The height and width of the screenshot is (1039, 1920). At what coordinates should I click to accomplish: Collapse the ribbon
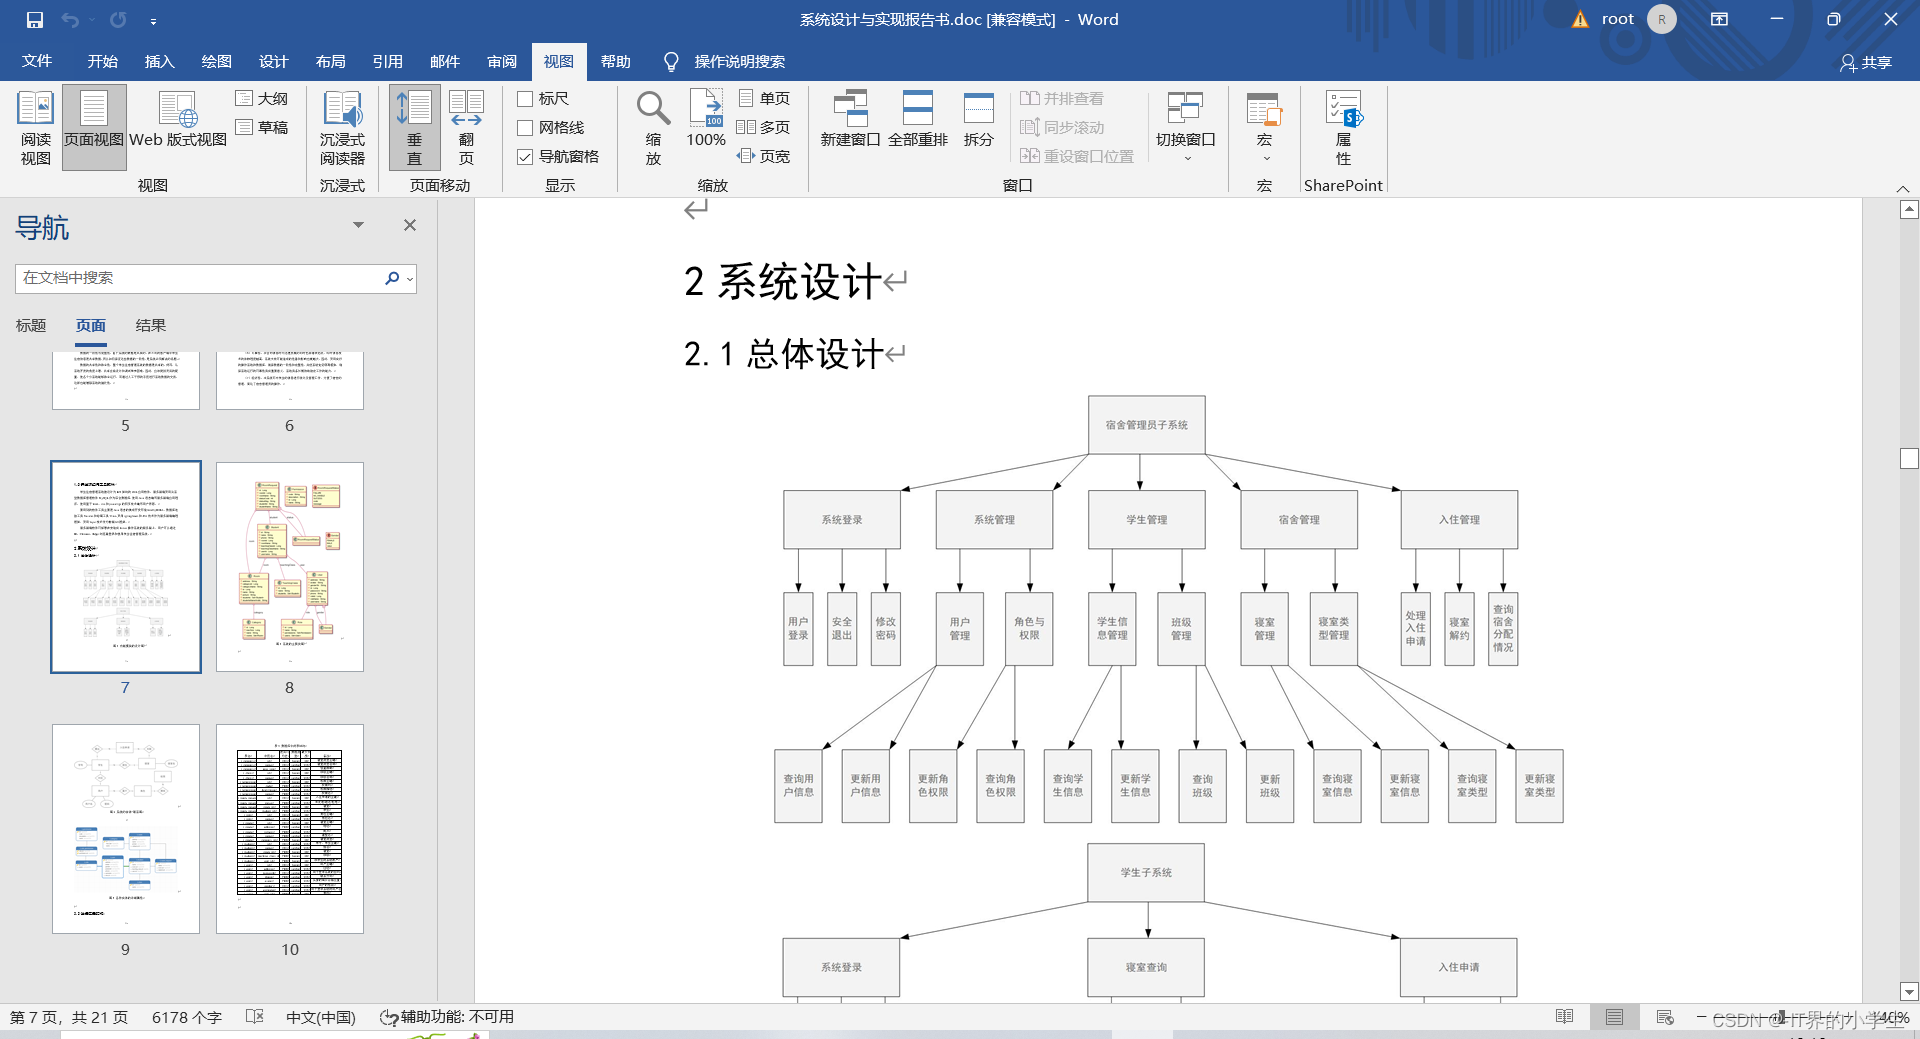click(x=1902, y=188)
